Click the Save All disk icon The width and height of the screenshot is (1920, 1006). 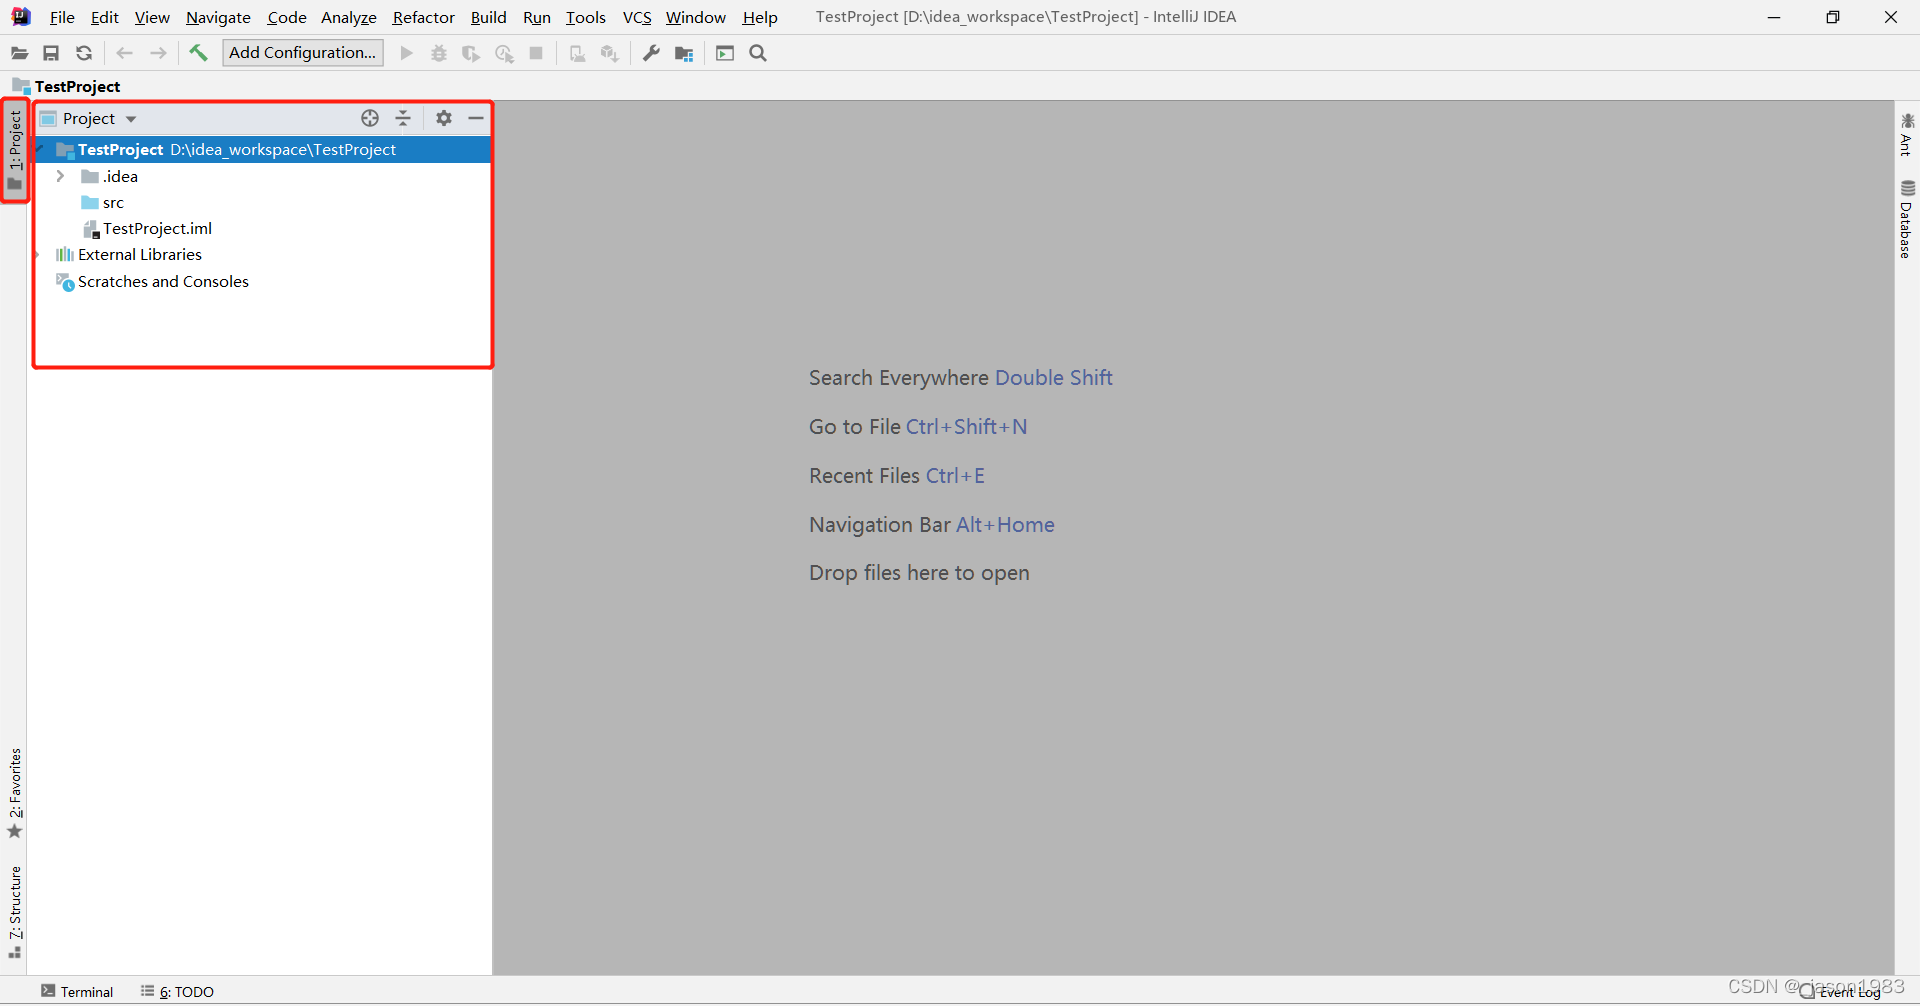pyautogui.click(x=51, y=53)
